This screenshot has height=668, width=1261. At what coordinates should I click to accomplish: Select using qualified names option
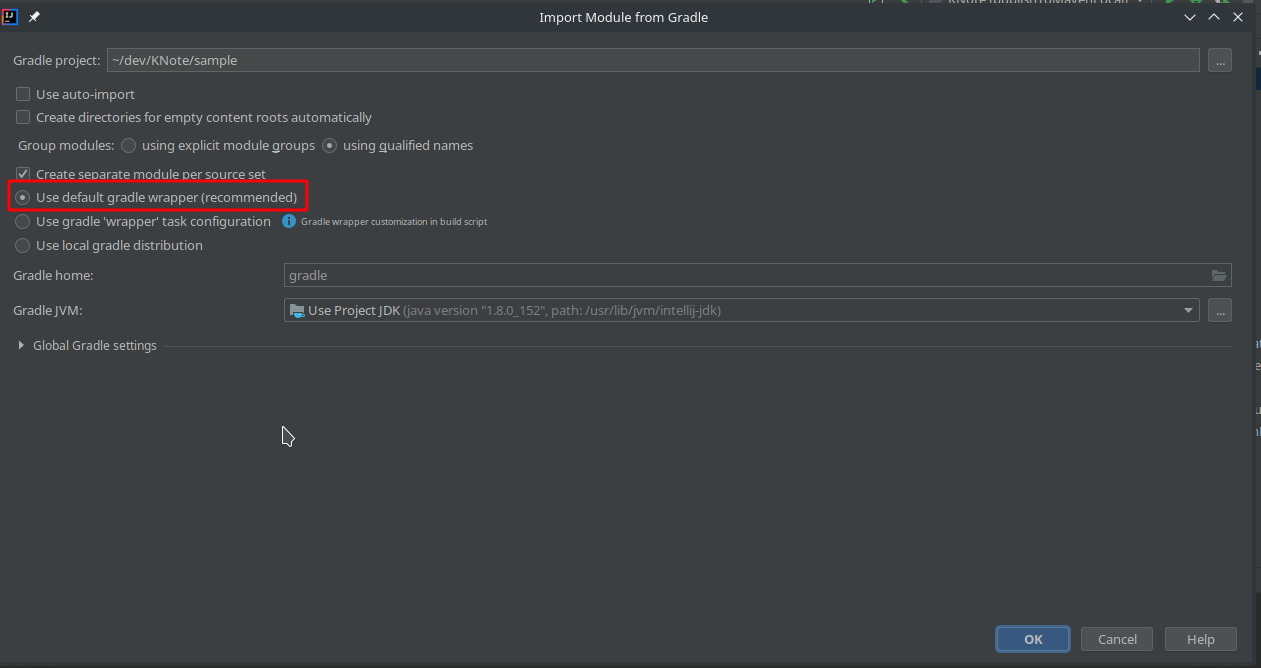click(329, 145)
